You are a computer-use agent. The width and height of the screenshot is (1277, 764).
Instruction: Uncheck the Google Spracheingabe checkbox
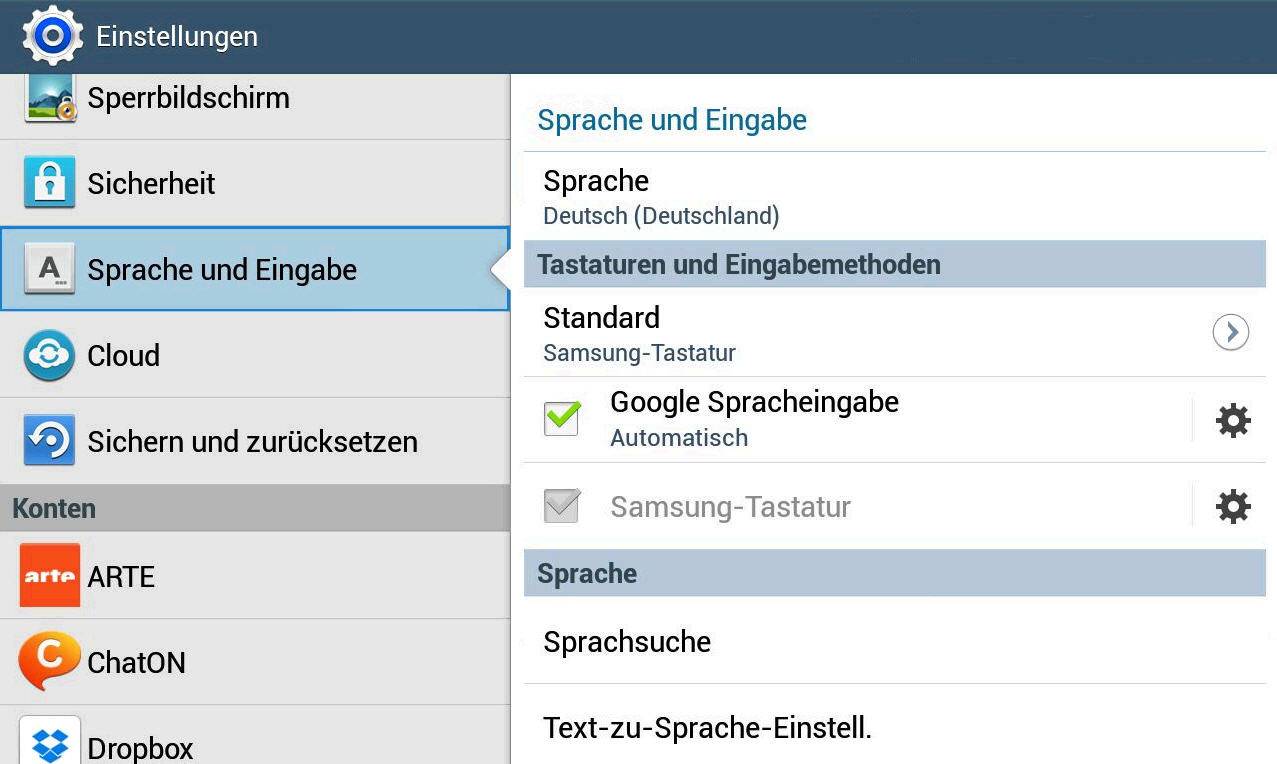click(x=562, y=417)
